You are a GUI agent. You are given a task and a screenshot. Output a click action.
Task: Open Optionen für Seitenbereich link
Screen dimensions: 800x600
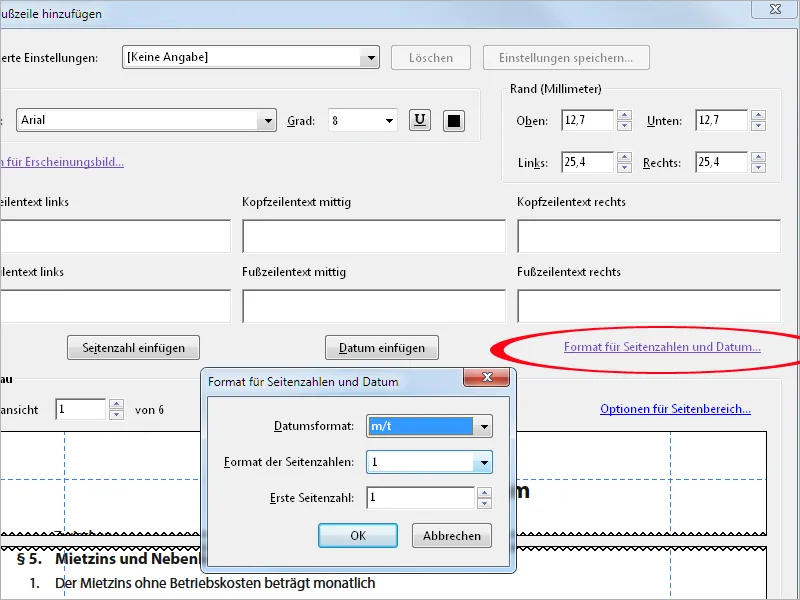pyautogui.click(x=676, y=409)
